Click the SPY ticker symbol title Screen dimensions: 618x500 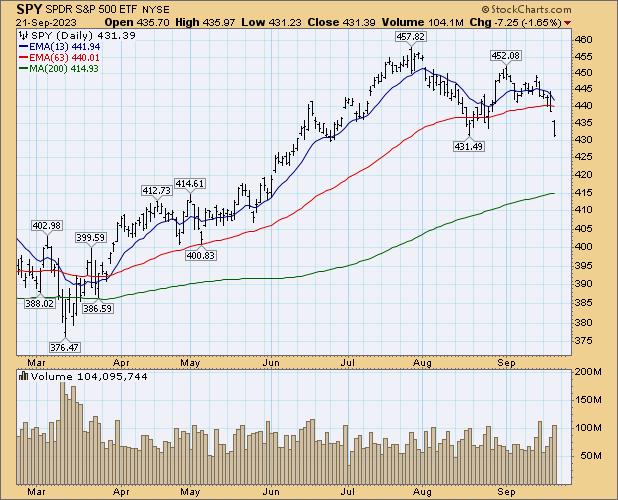click(30, 9)
